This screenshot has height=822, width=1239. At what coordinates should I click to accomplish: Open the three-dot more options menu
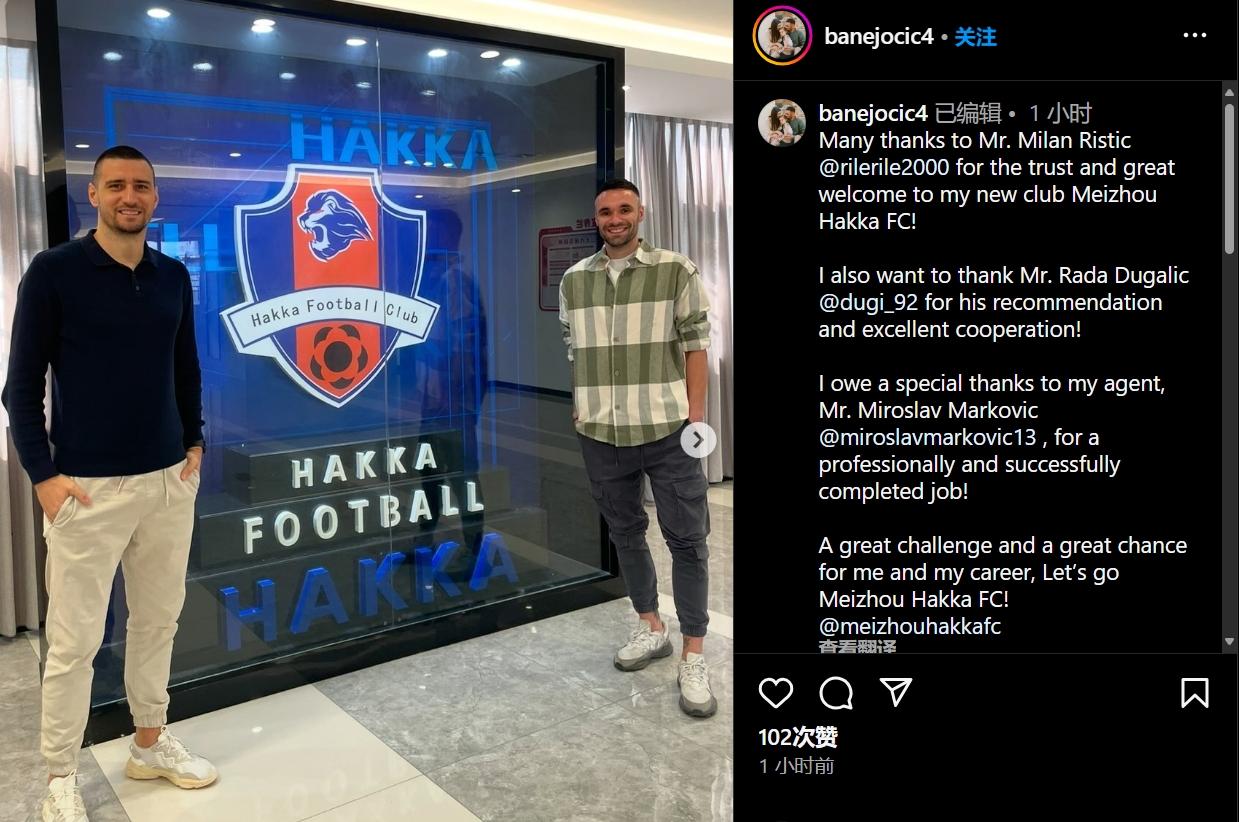pyautogui.click(x=1195, y=36)
